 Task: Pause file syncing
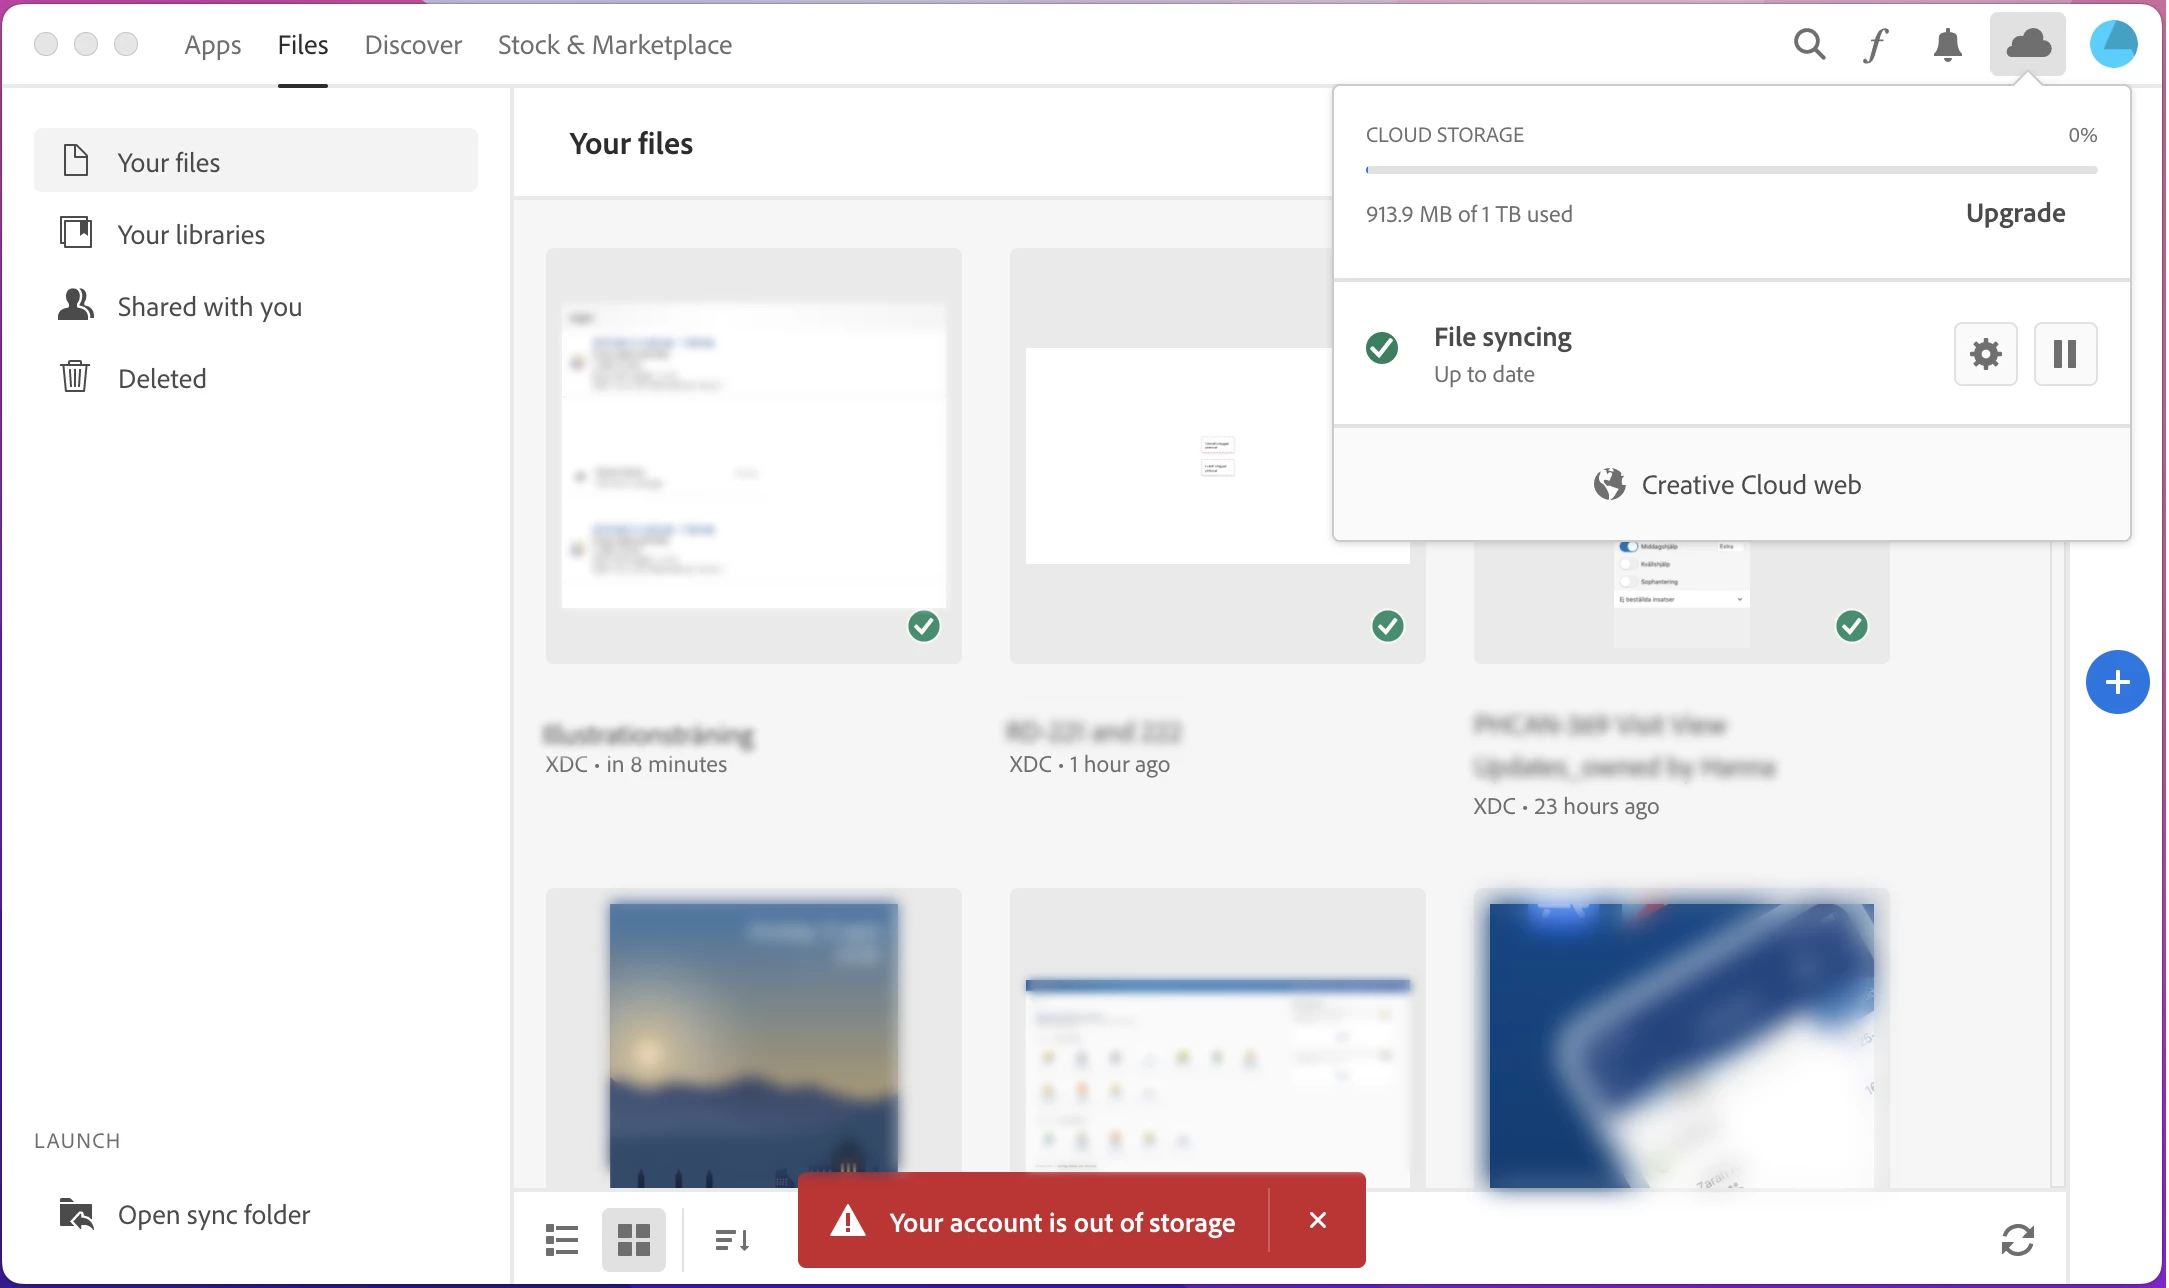point(2065,354)
